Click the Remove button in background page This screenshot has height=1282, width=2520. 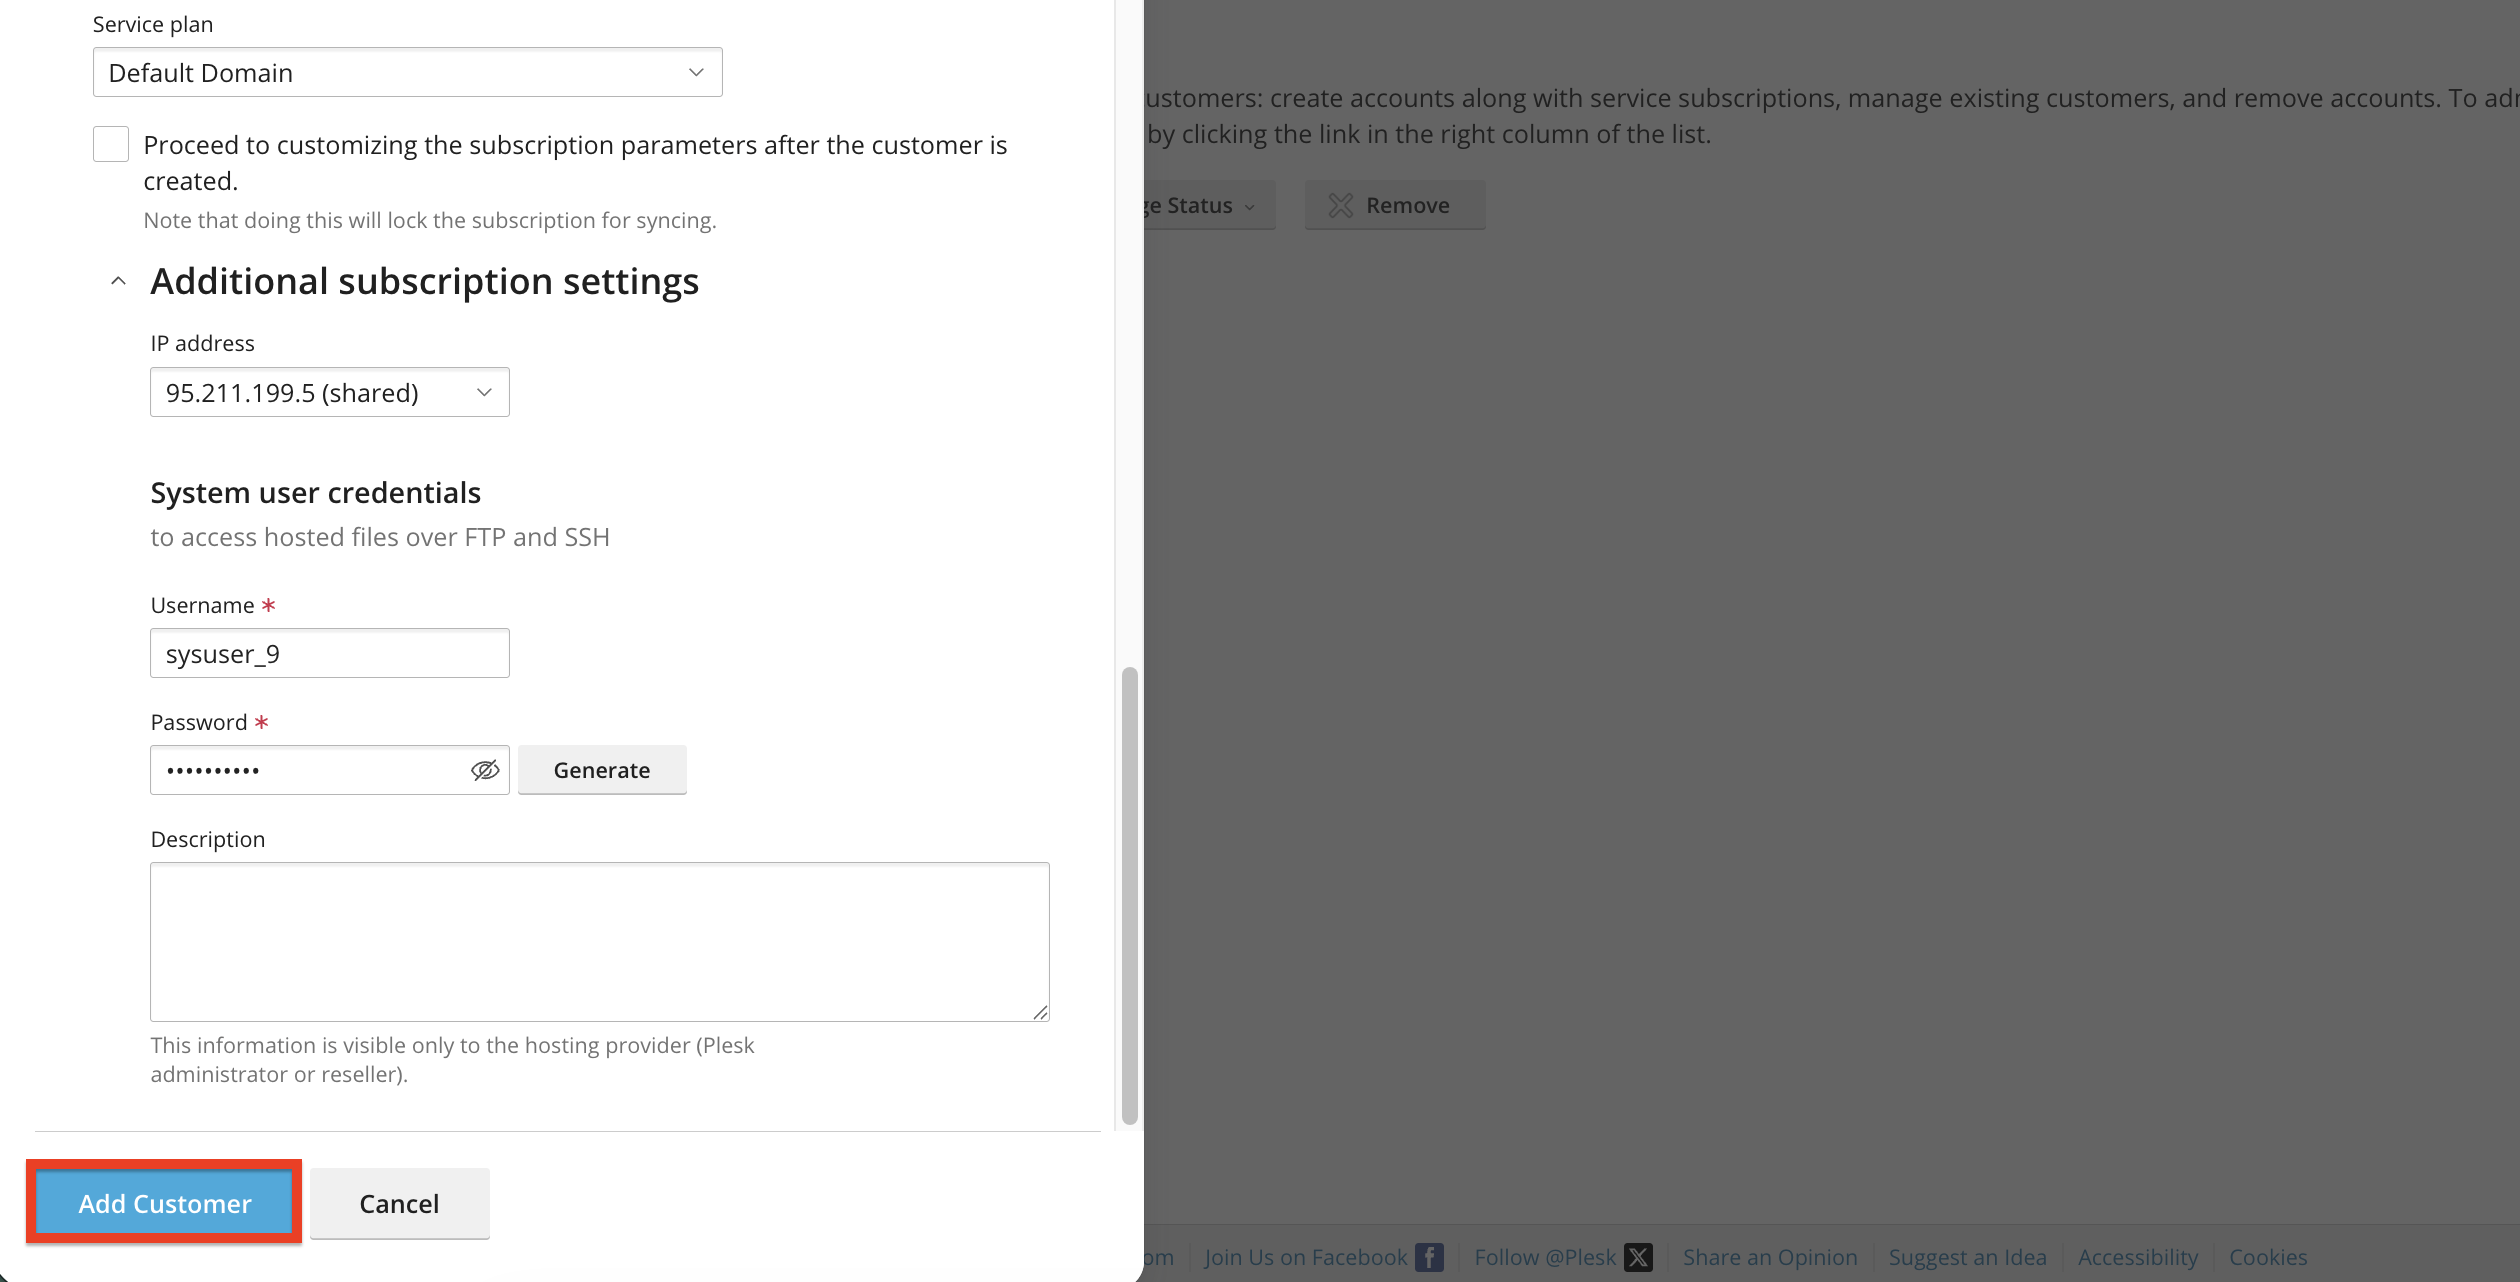pyautogui.click(x=1395, y=205)
